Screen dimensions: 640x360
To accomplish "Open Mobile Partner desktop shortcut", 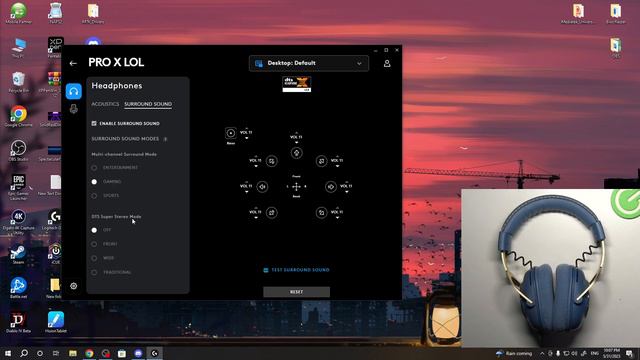I will (x=18, y=13).
